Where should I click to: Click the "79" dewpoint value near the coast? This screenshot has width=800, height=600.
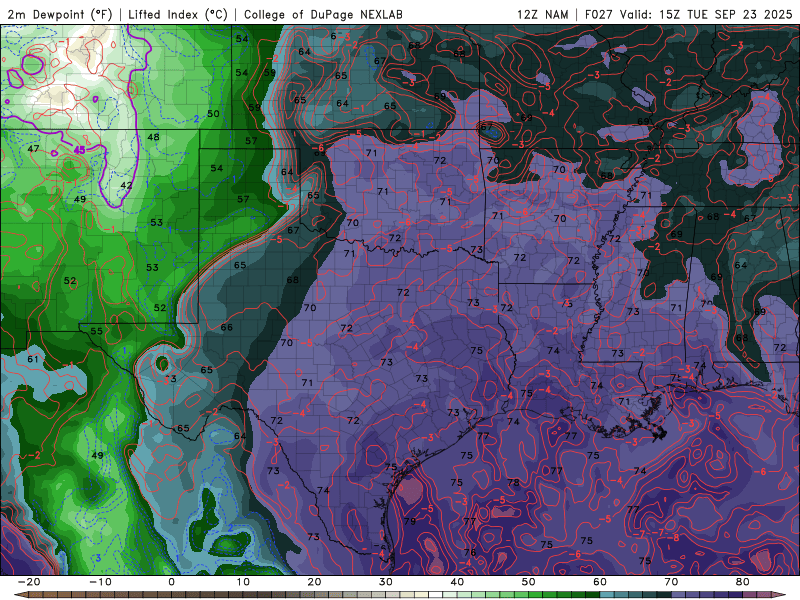pos(410,521)
